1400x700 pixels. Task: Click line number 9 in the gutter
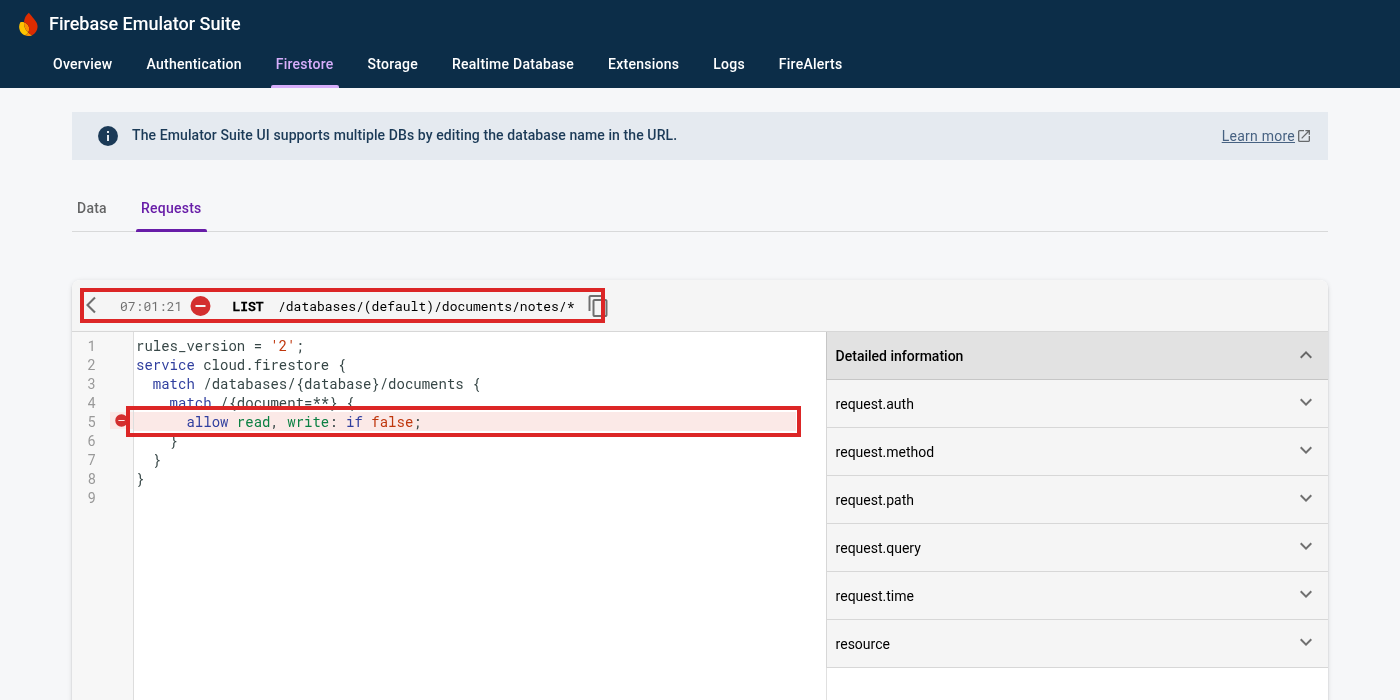pos(91,498)
